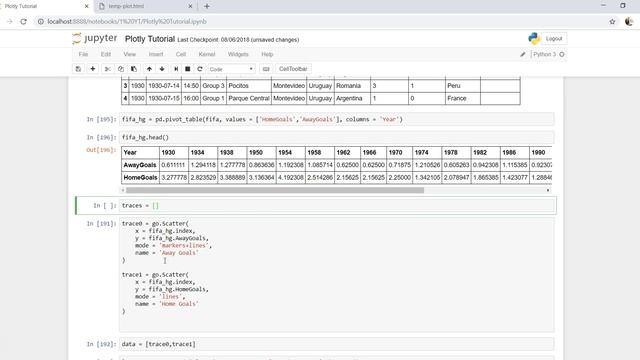
Task: Click the Python 3 kernel label
Action: click(544, 54)
